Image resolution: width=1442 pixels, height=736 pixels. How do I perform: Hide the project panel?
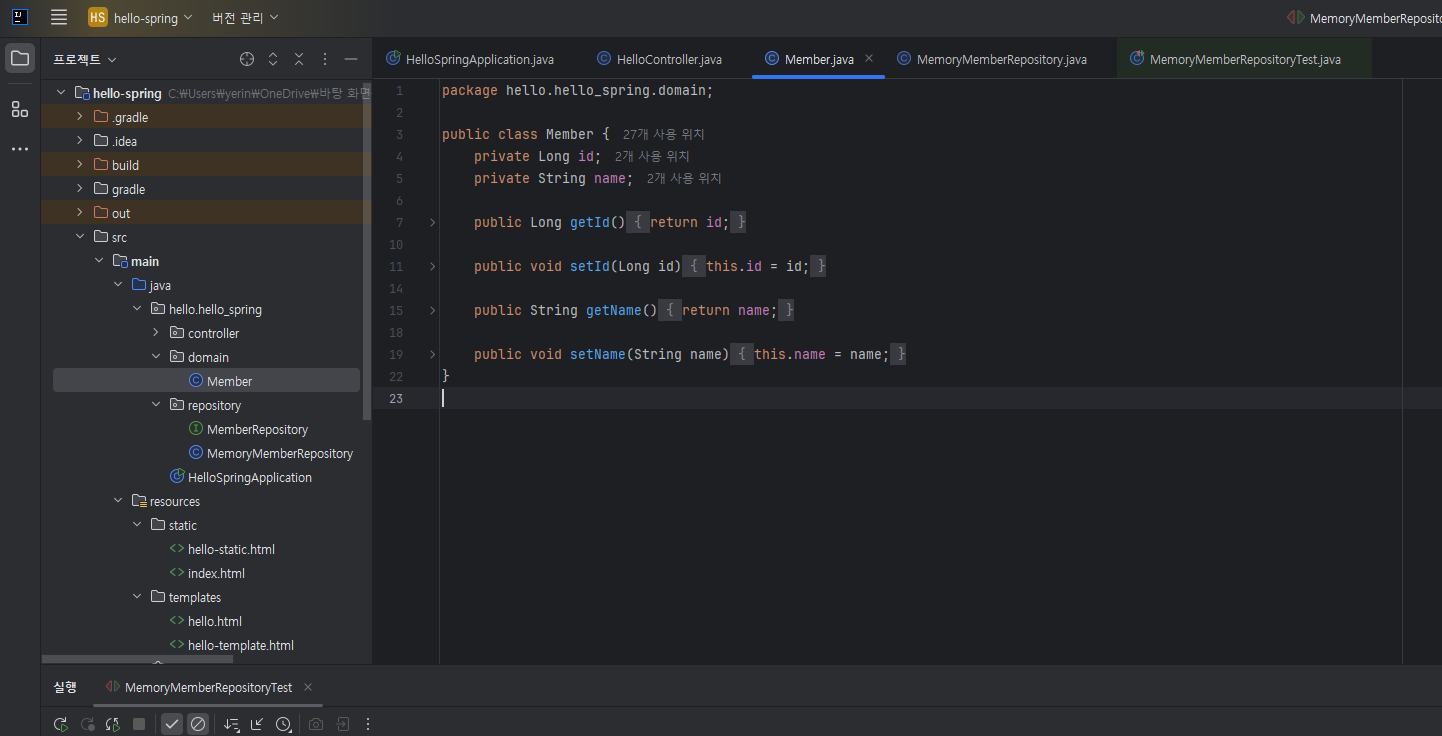click(x=351, y=60)
